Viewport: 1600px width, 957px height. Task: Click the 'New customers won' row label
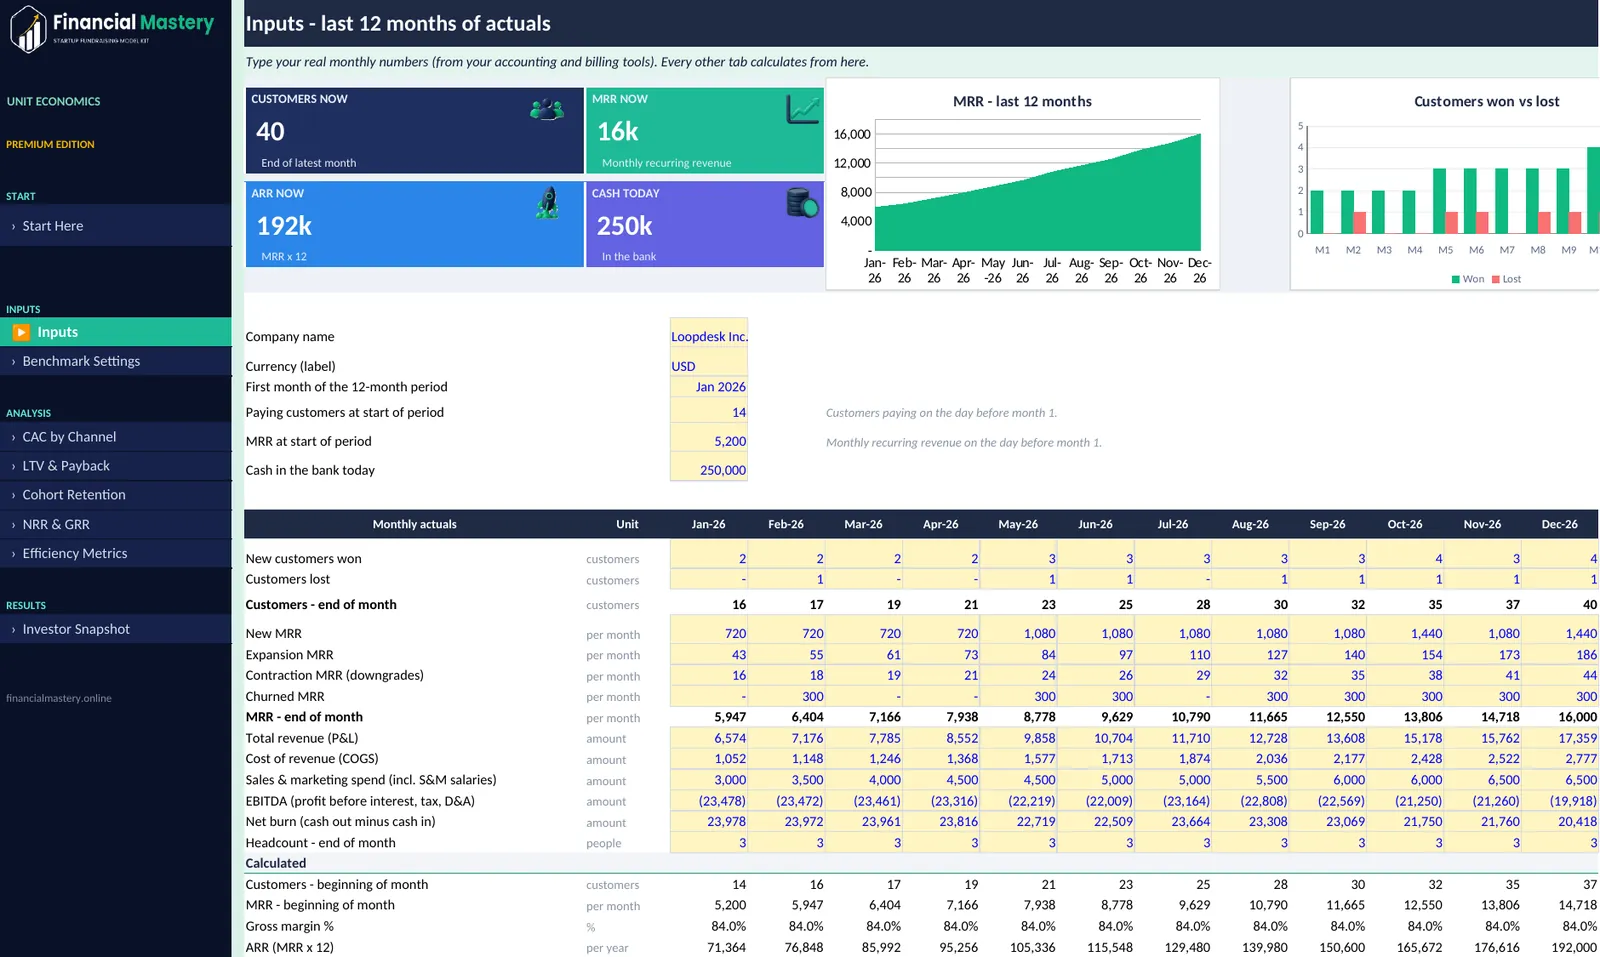pyautogui.click(x=304, y=559)
